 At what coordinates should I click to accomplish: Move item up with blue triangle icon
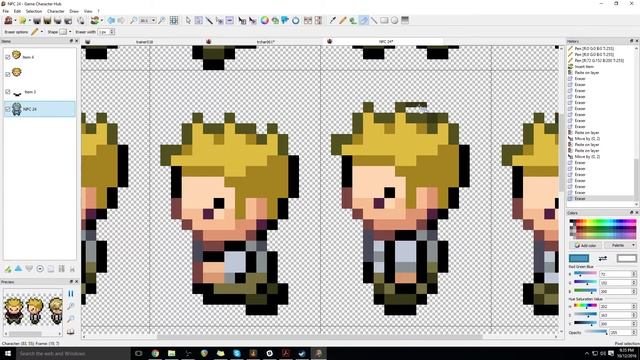tap(18, 269)
